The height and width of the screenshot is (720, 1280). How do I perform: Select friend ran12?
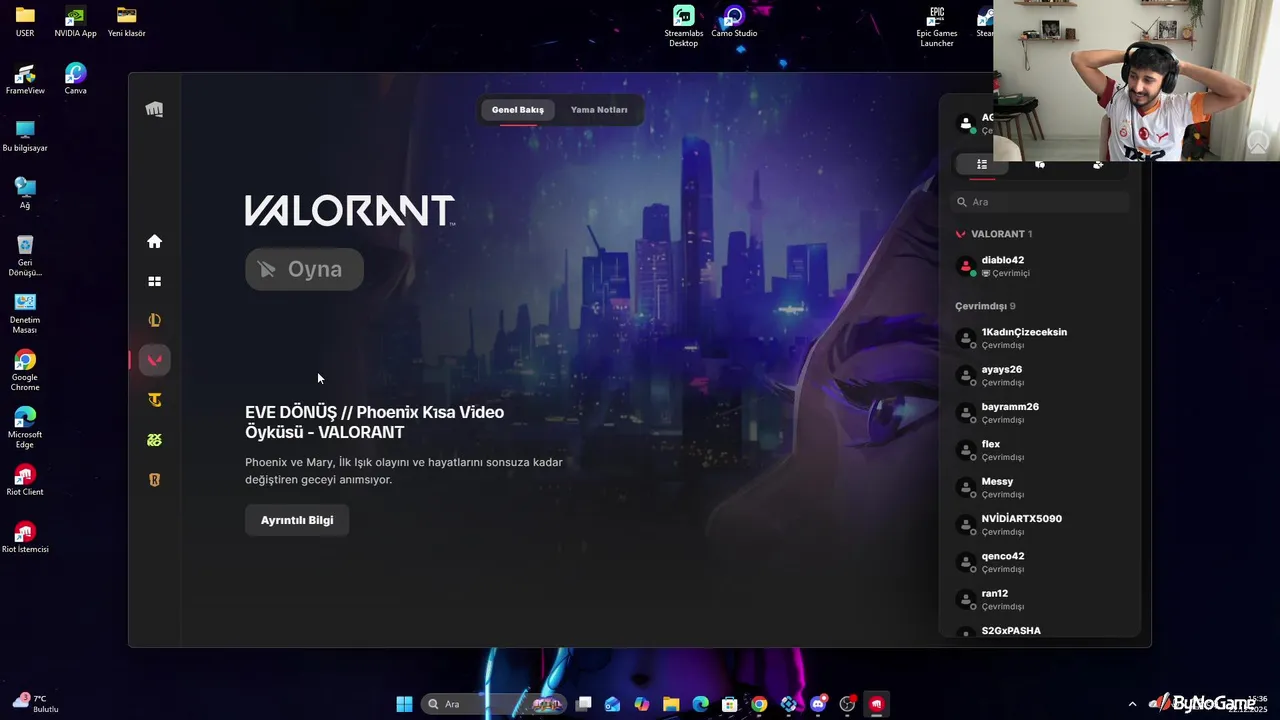coord(1040,600)
